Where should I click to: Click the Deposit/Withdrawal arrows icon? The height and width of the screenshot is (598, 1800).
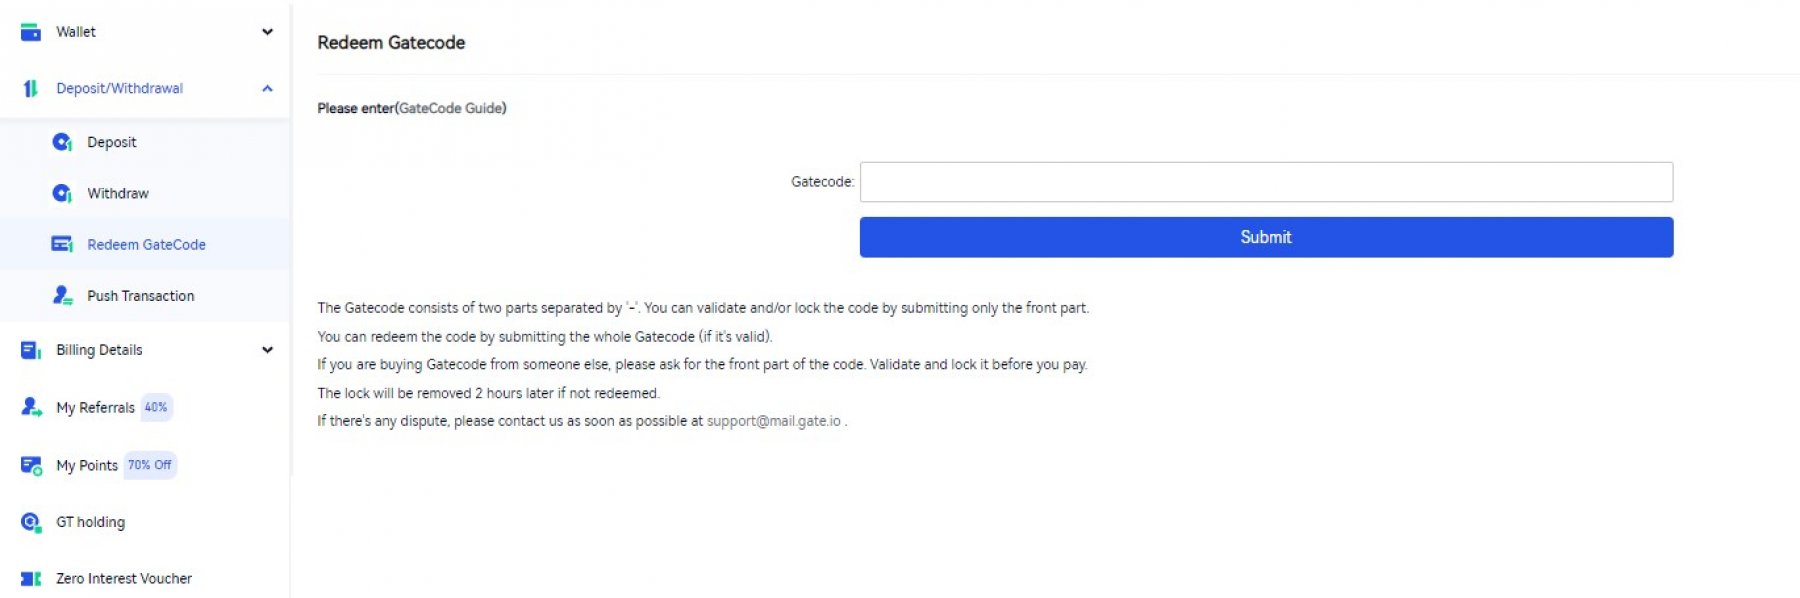pyautogui.click(x=31, y=89)
